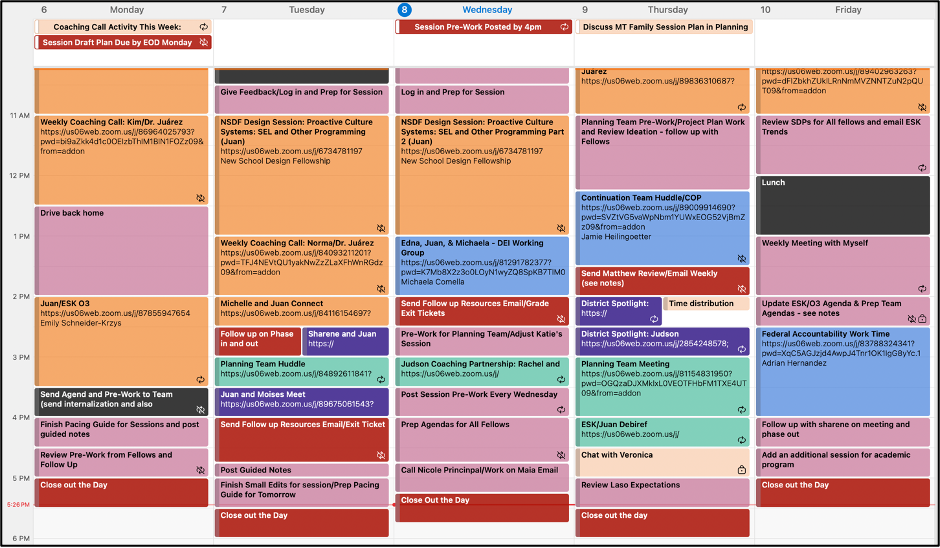Click muted alert icon on Continuation Team Huddle/COP
Image resolution: width=940 pixels, height=548 pixels.
(x=741, y=259)
